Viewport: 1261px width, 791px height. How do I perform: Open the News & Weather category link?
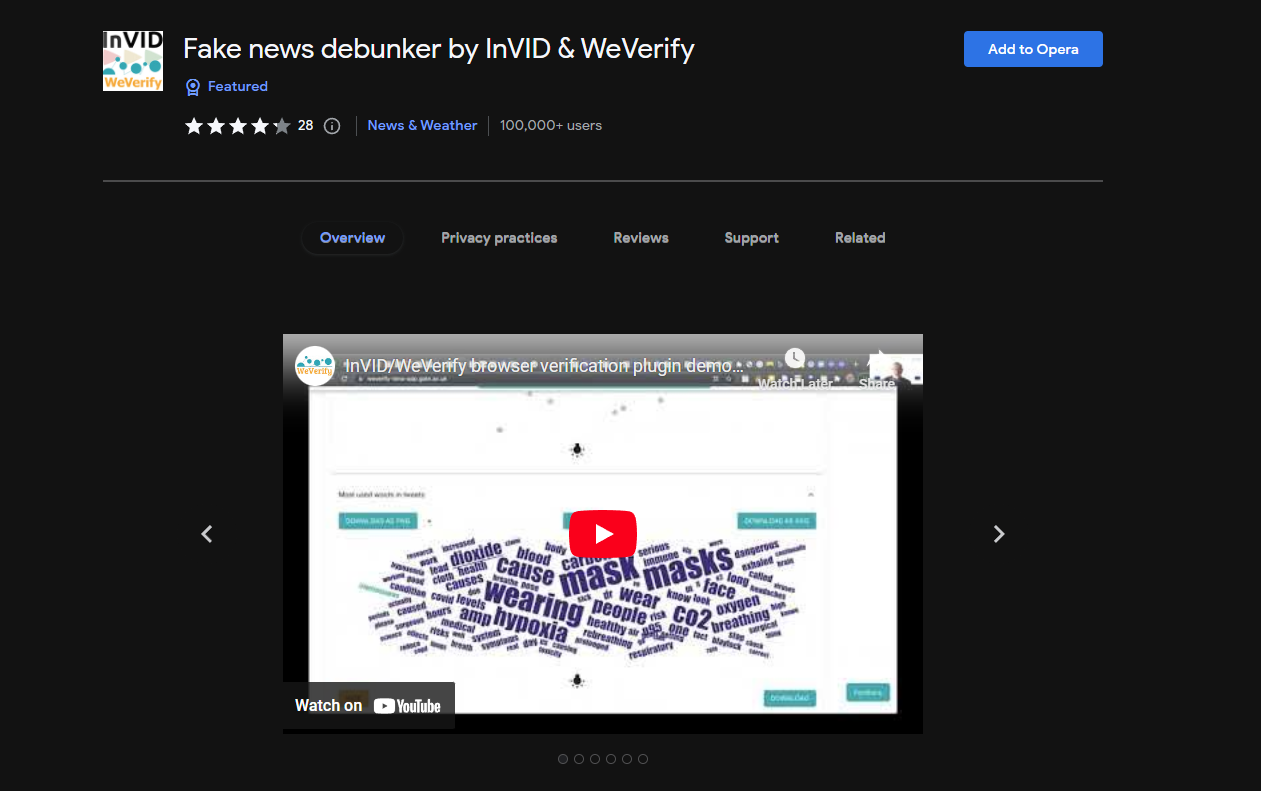click(x=422, y=126)
